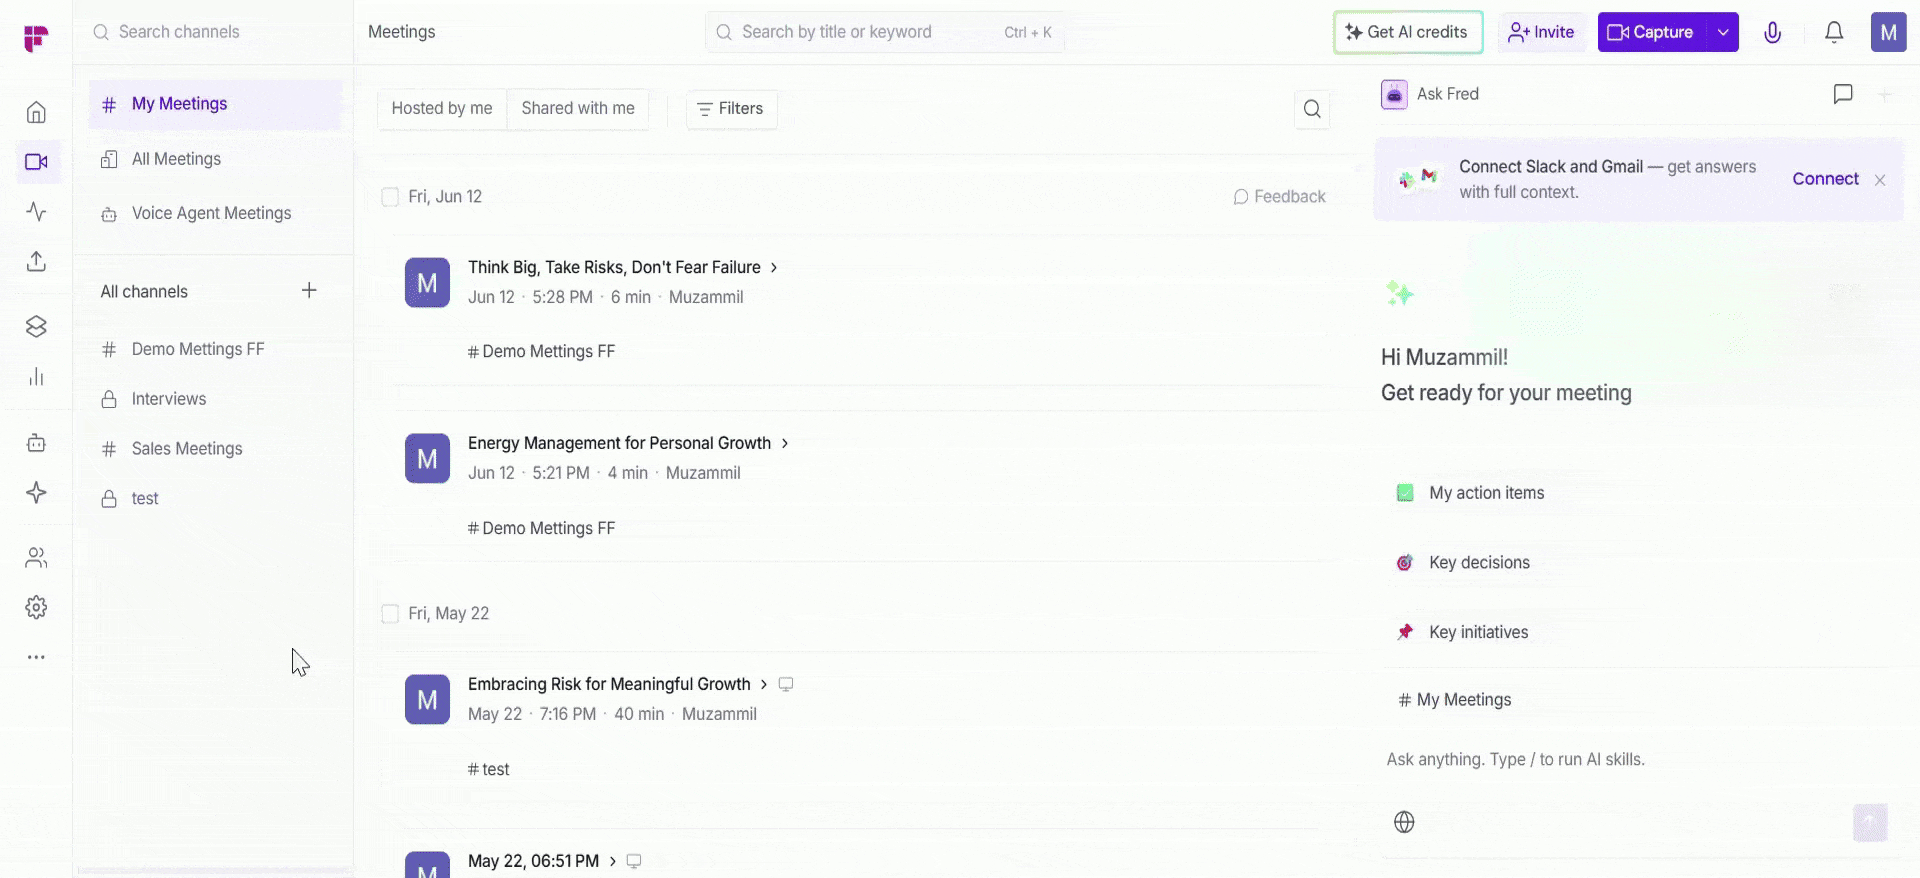Screen dimensions: 1920x878
Task: Click screen icon beside May 22, 06:51 PM
Action: (633, 861)
